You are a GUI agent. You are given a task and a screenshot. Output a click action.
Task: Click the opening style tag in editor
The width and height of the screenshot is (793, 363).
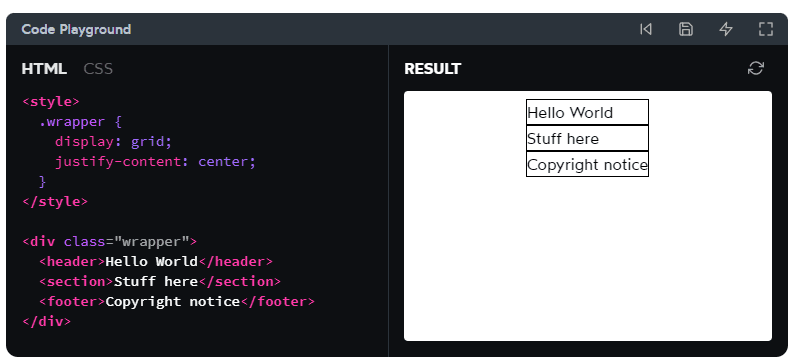coord(51,102)
